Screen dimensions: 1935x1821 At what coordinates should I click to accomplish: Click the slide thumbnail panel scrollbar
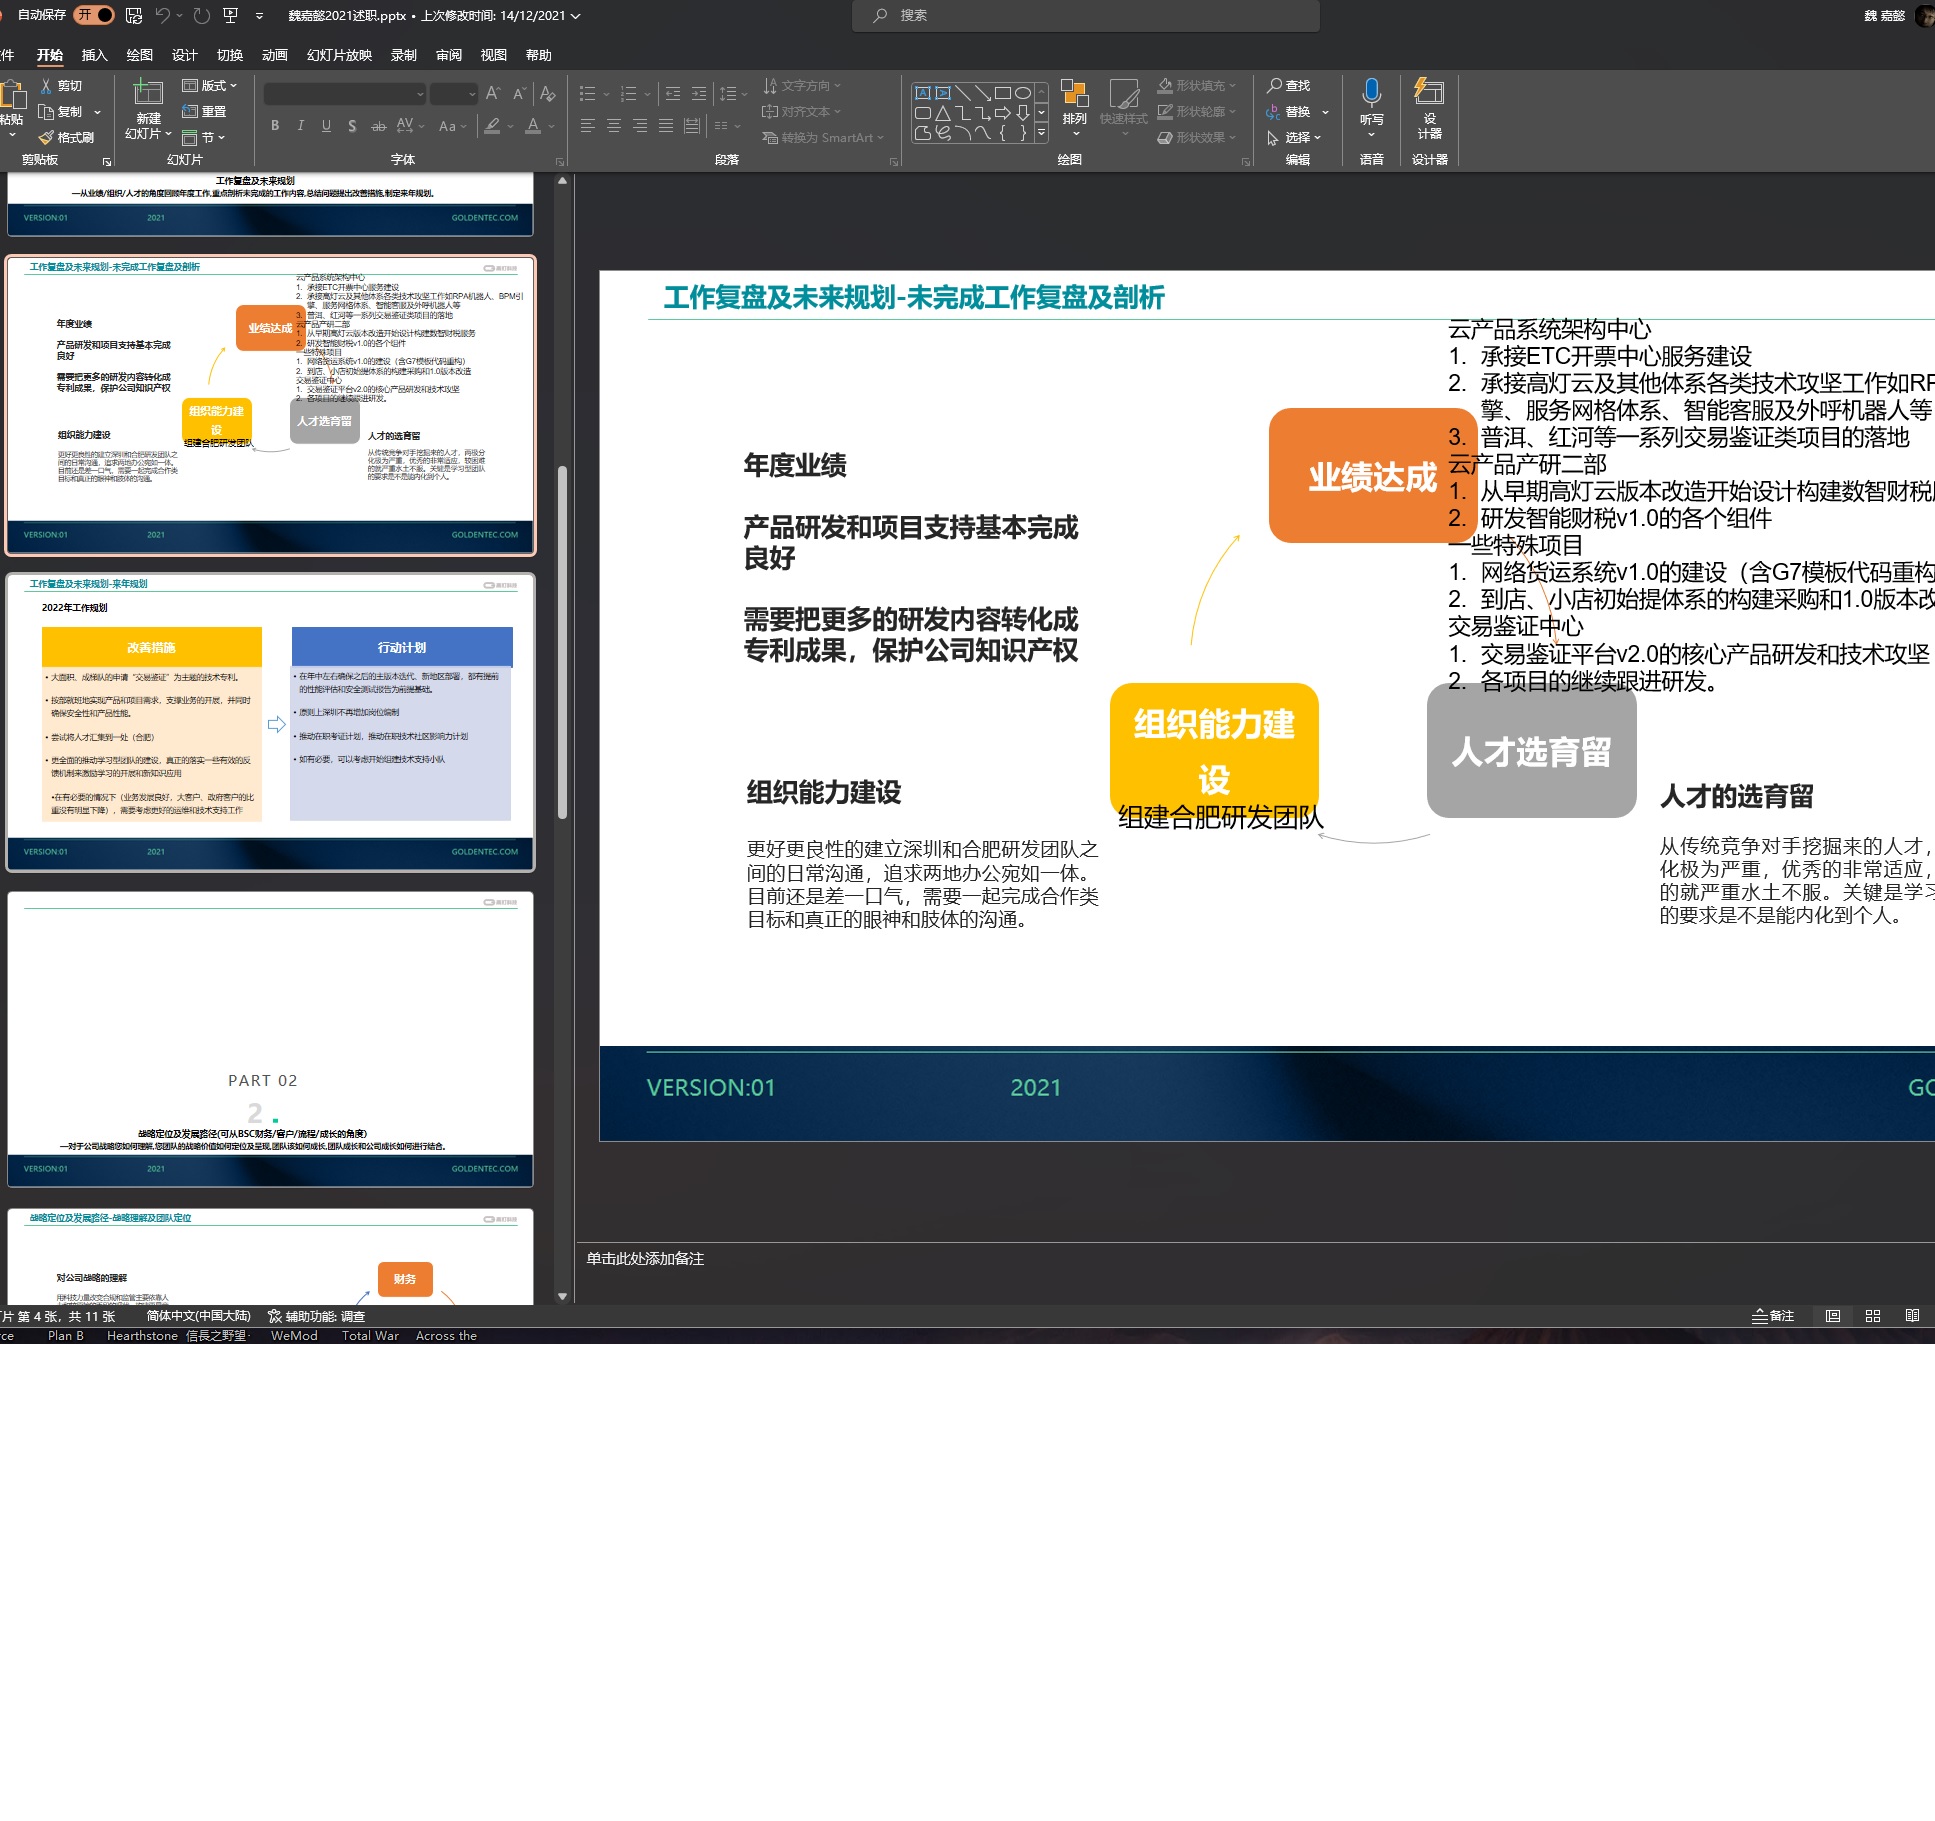[562, 644]
